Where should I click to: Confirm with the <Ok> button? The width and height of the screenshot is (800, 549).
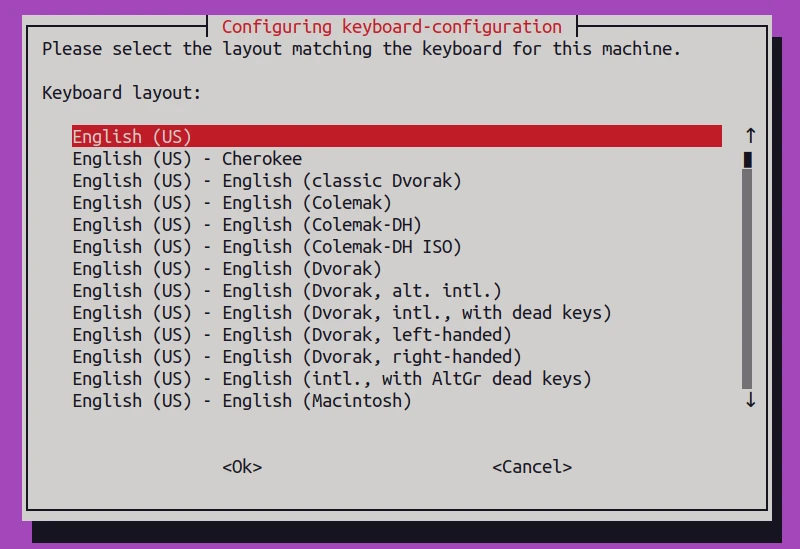[x=242, y=466]
